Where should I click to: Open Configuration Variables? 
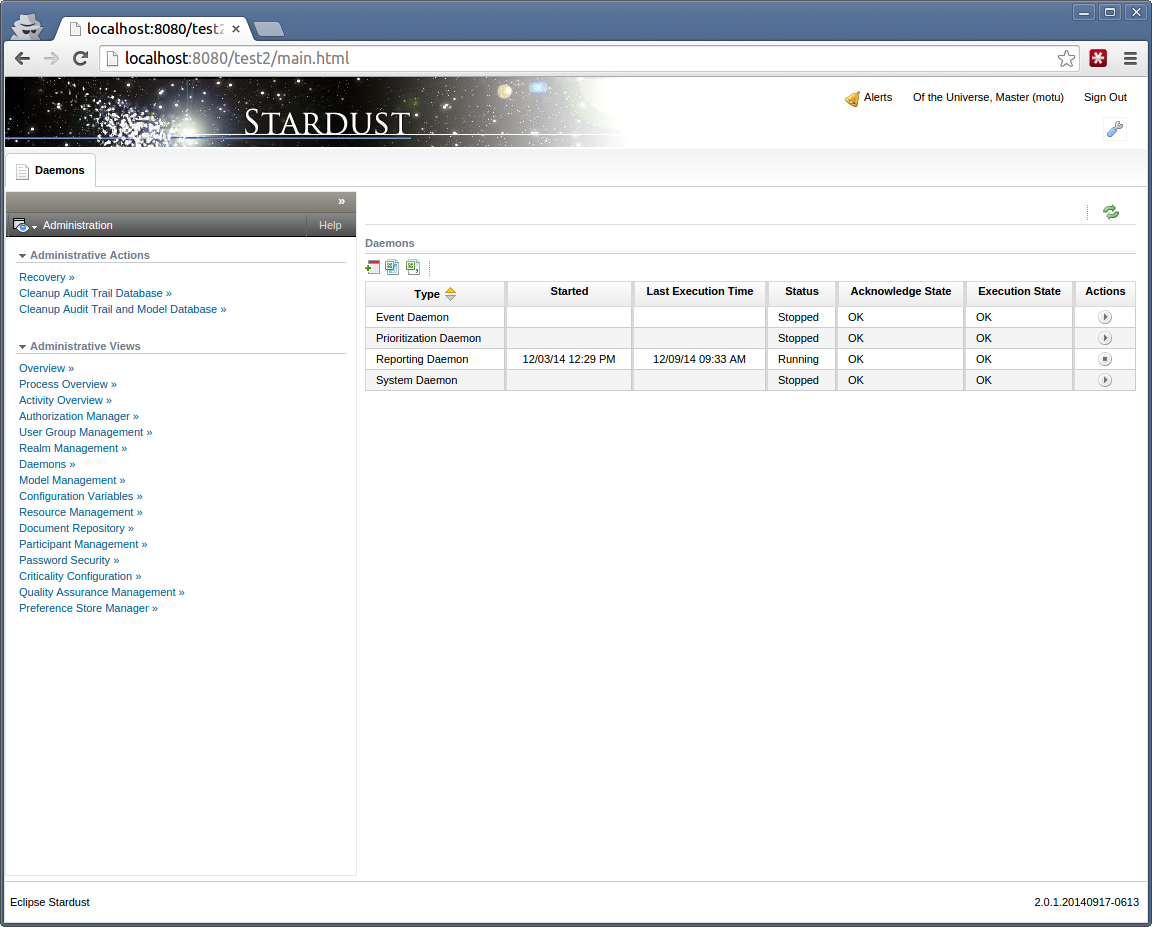point(81,497)
